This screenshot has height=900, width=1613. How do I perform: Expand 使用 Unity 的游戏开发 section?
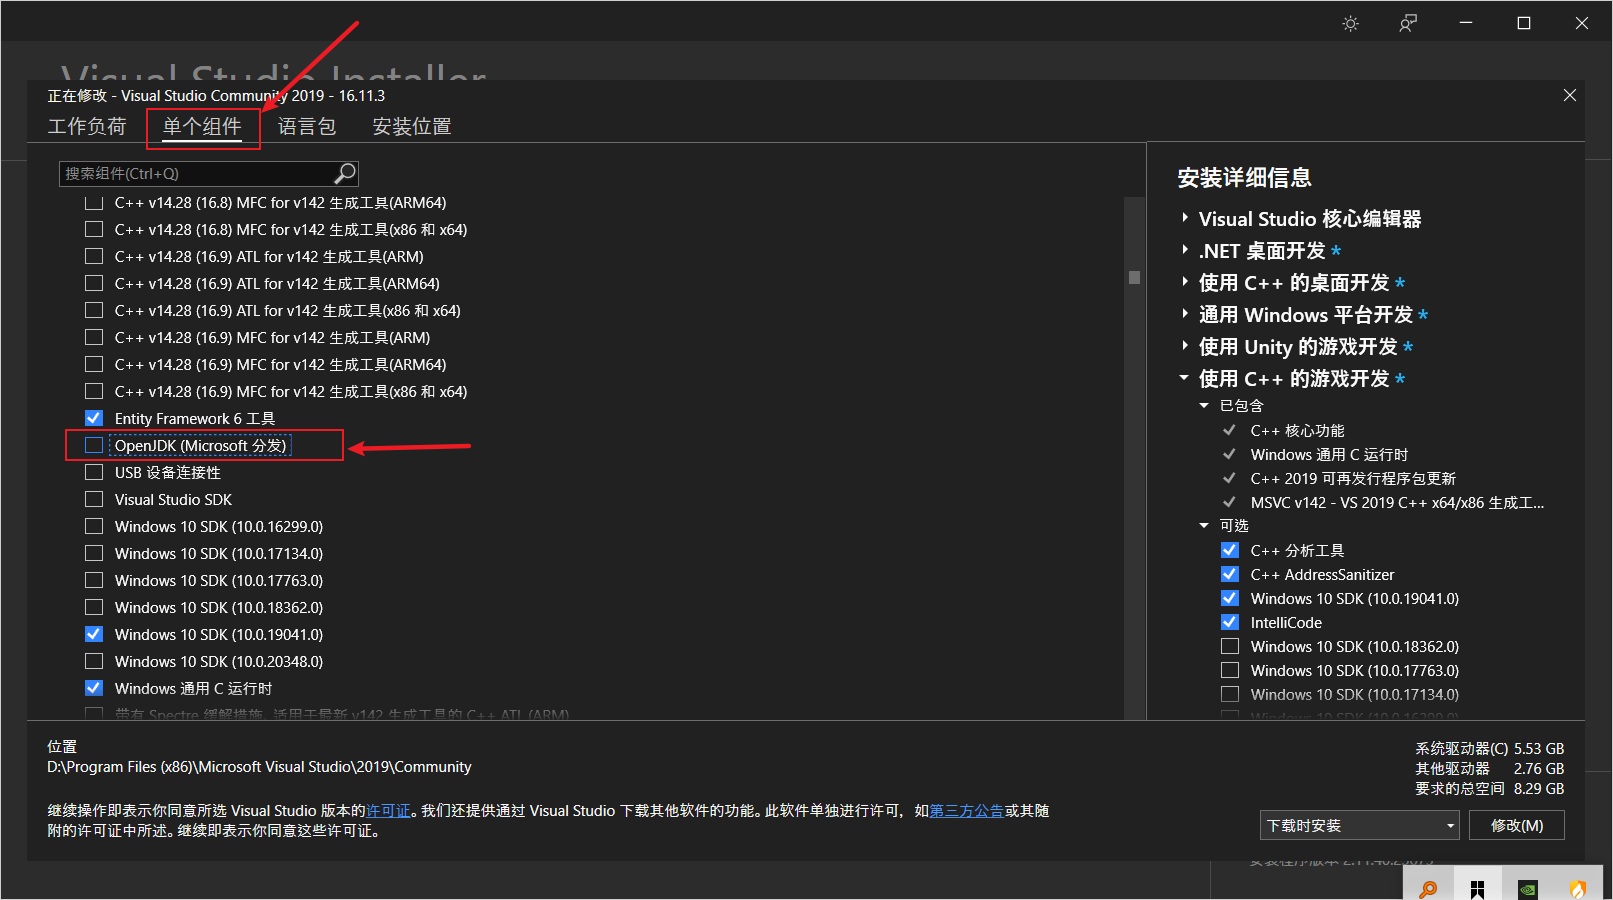tap(1185, 346)
